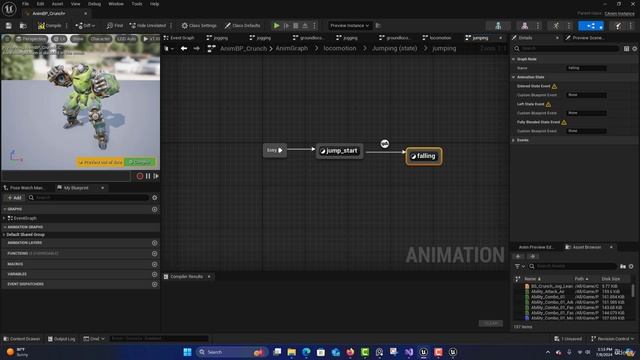Add a new function

pos(155,253)
